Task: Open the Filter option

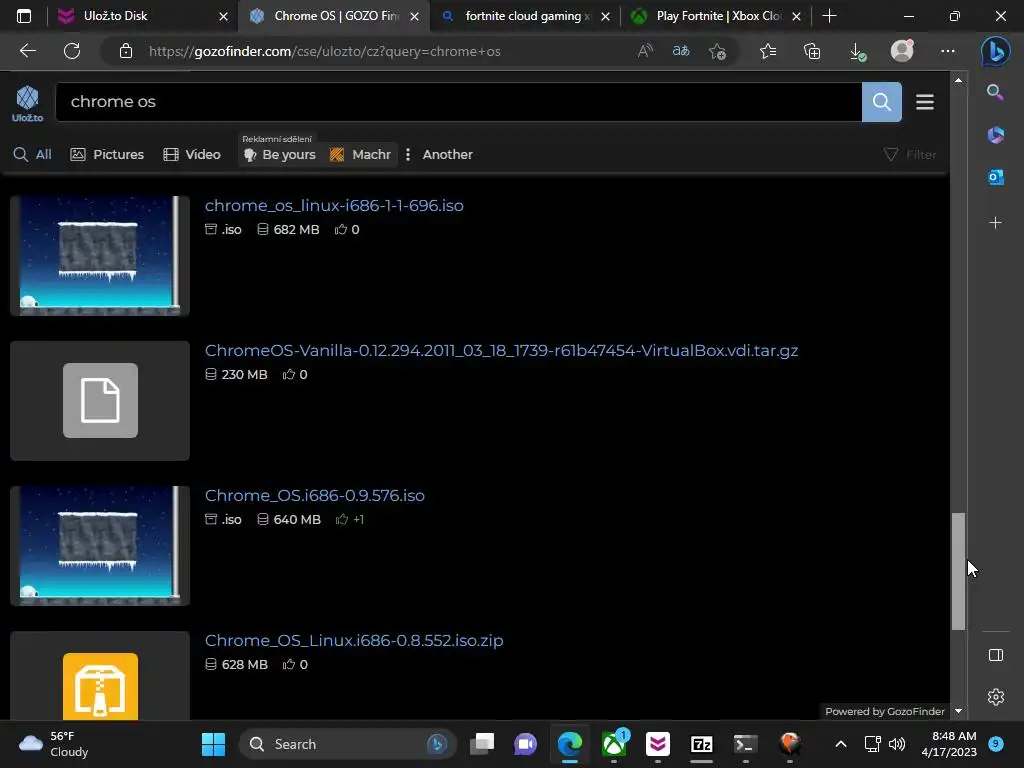Action: 910,155
